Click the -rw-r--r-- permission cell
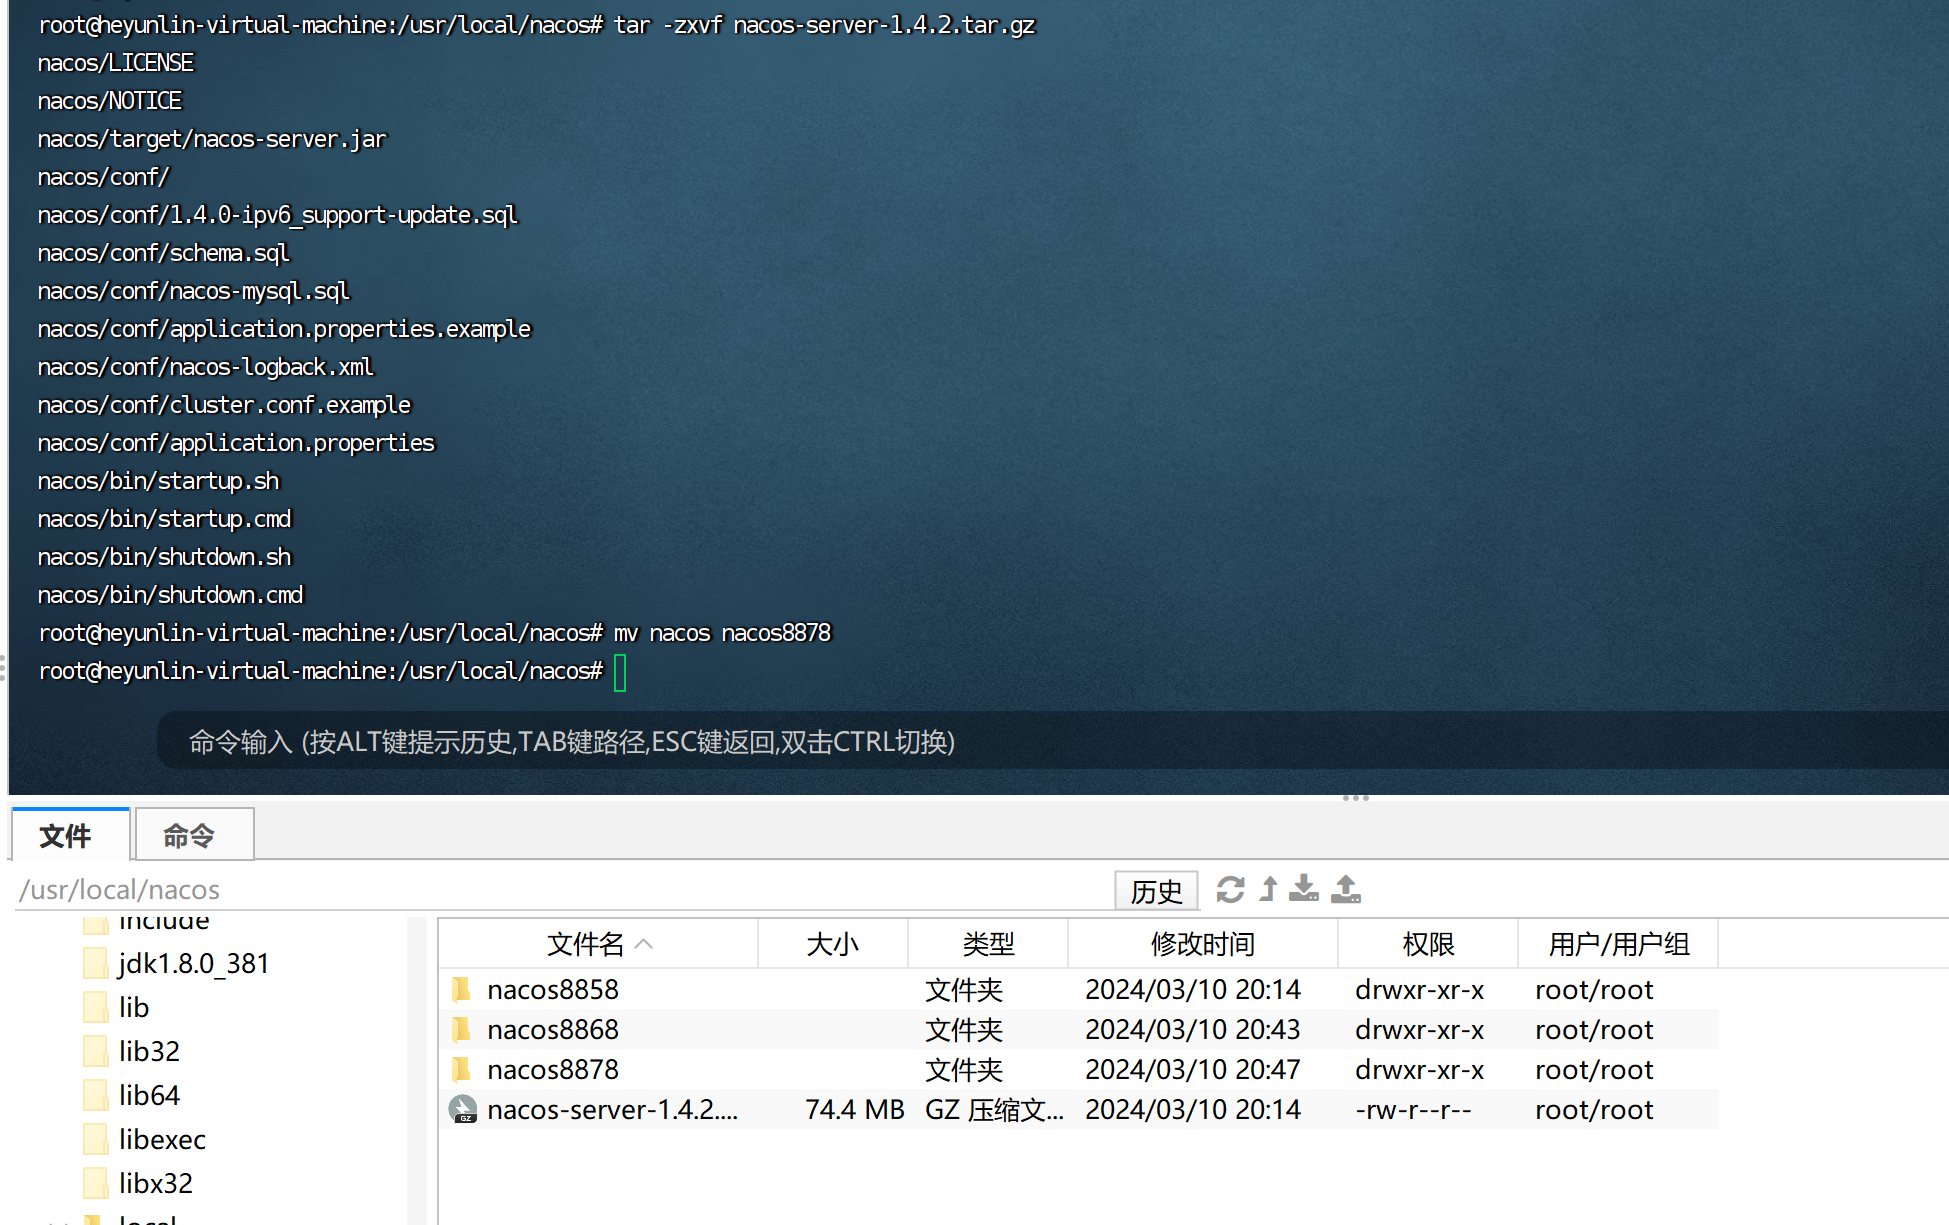The height and width of the screenshot is (1225, 1949). point(1413,1110)
